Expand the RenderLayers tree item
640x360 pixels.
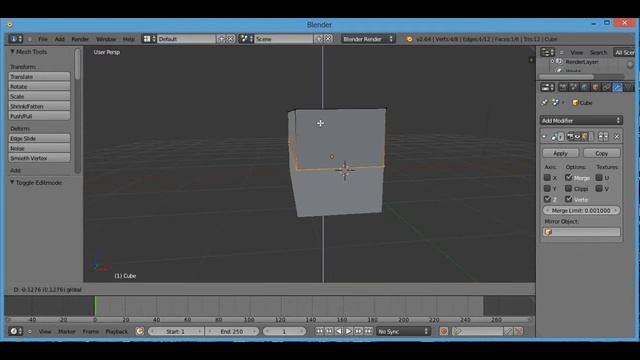552,62
